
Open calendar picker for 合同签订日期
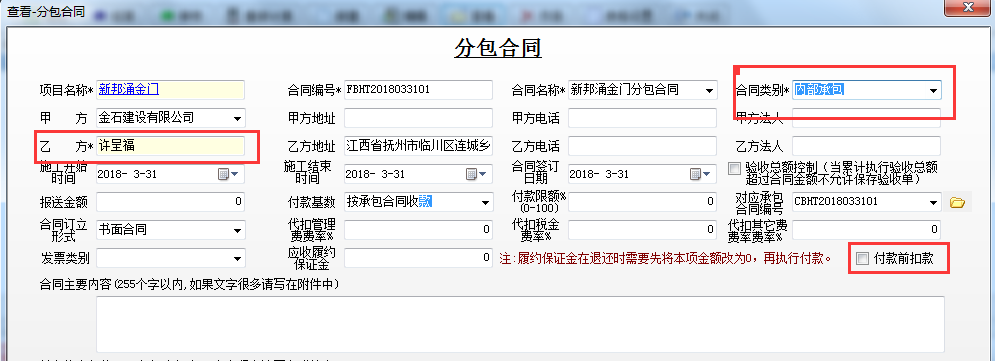[x=701, y=174]
